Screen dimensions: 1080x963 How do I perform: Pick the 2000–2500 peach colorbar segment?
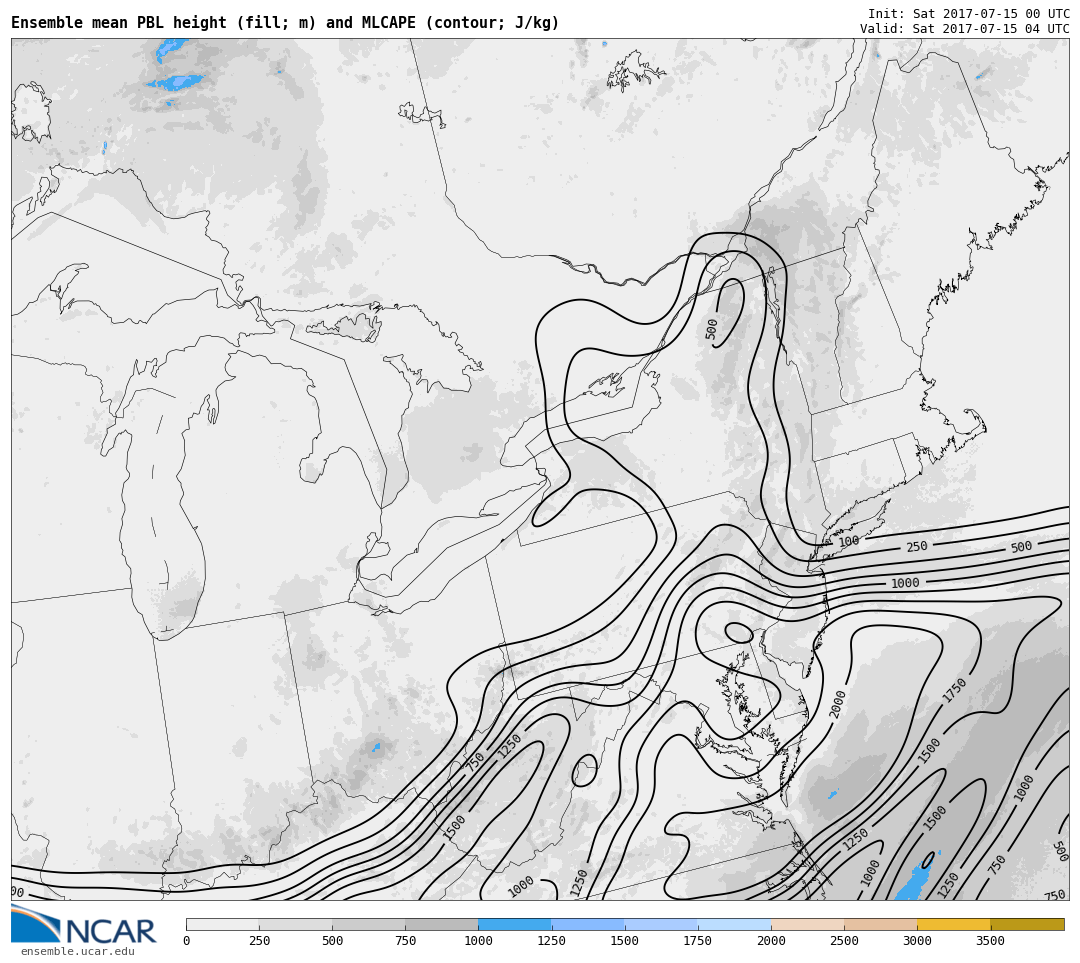click(x=807, y=924)
